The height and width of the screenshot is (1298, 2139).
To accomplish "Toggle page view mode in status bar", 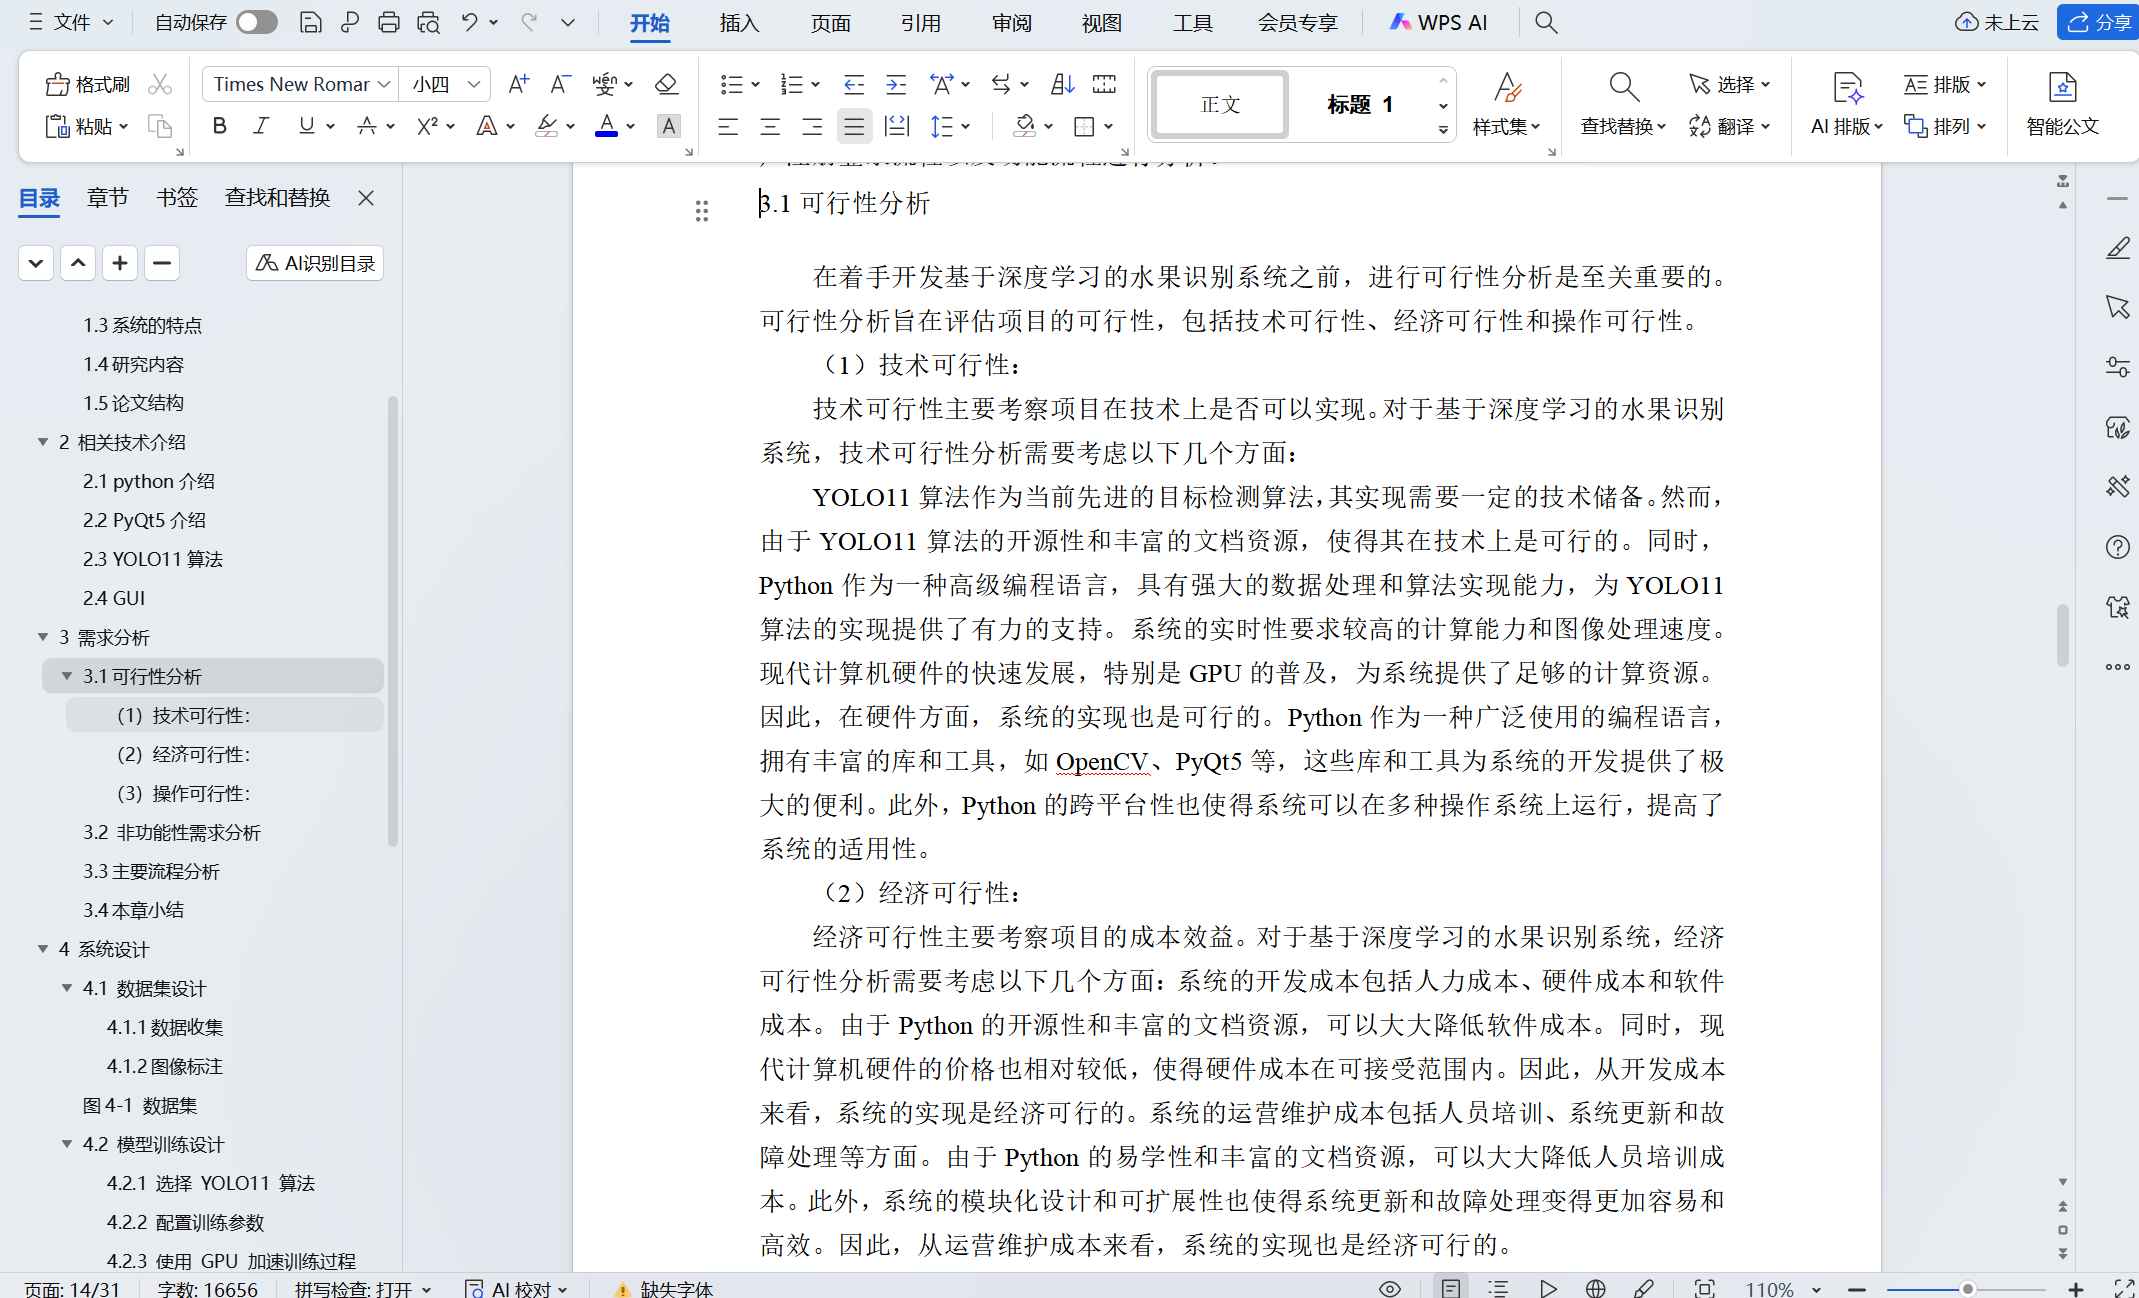I will pos(1450,1288).
